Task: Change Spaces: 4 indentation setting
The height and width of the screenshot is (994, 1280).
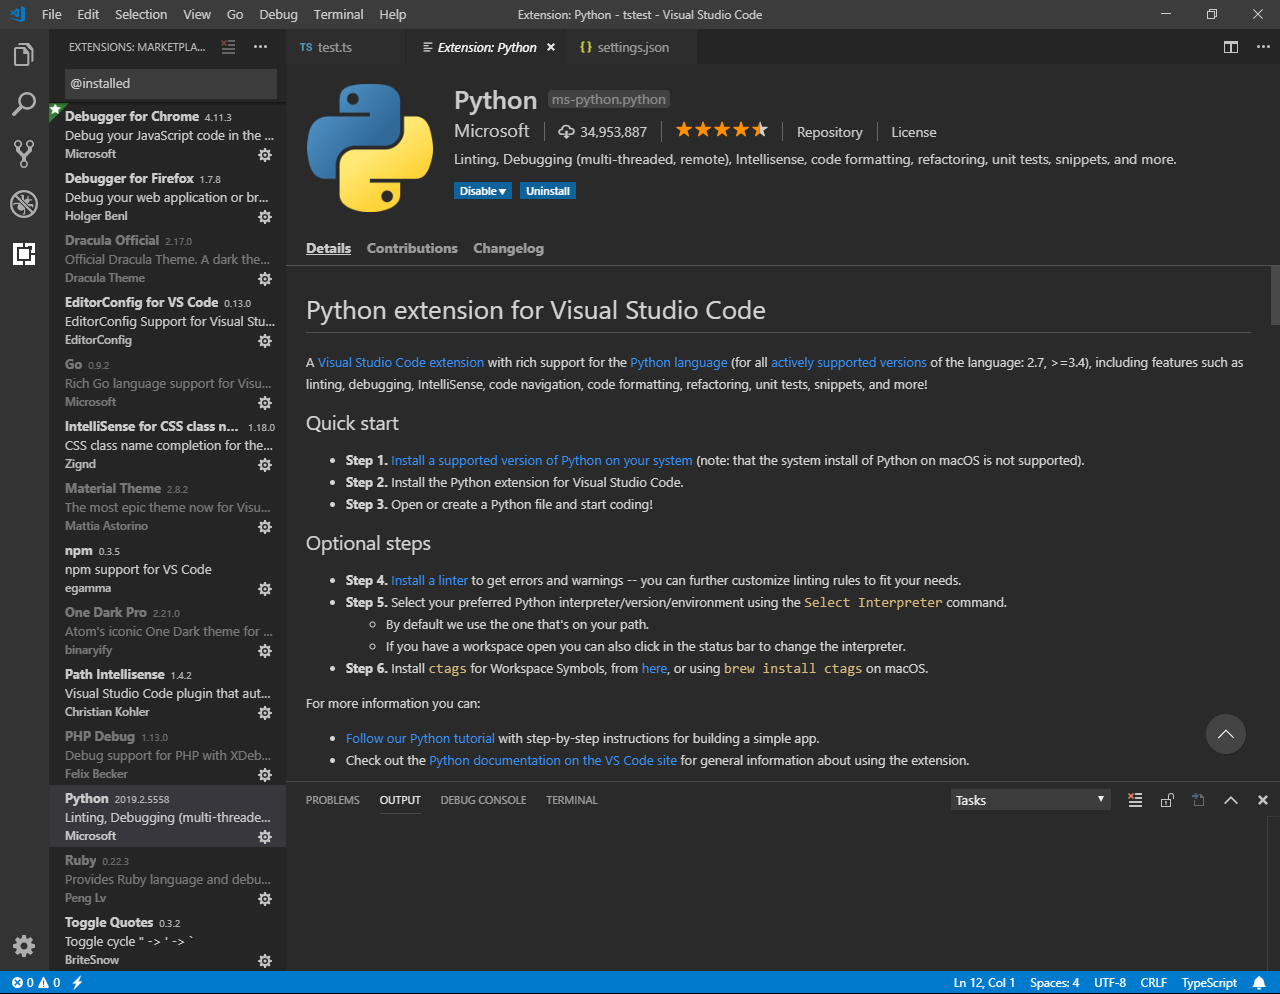Action: tap(1055, 983)
